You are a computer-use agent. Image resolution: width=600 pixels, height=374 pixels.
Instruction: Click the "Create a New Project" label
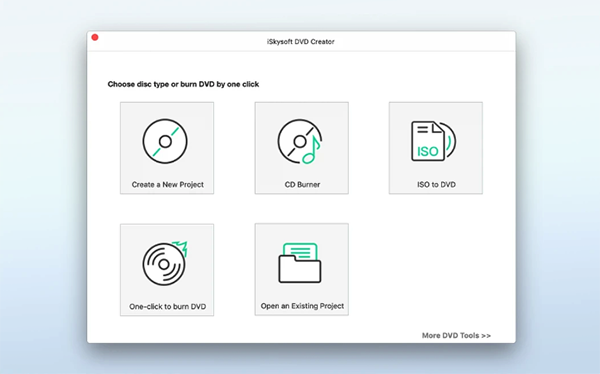168,185
